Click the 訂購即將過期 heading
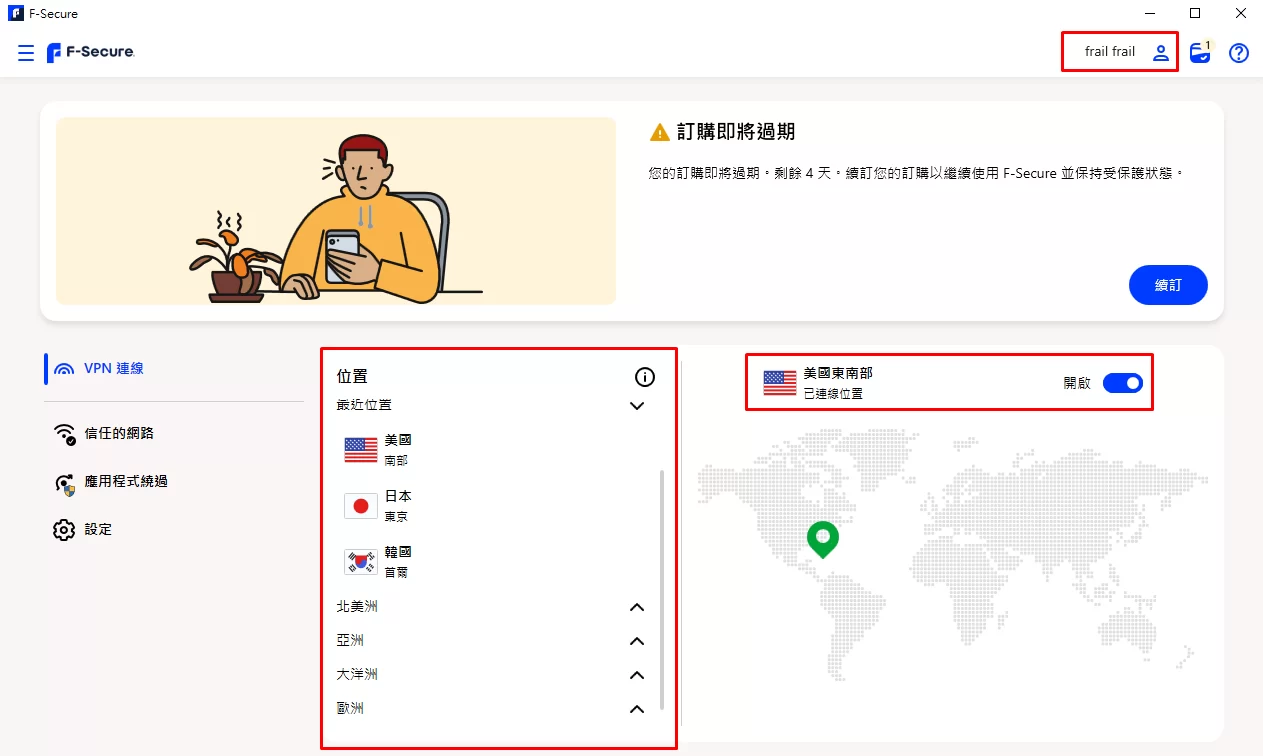The image size is (1263, 756). 736,132
